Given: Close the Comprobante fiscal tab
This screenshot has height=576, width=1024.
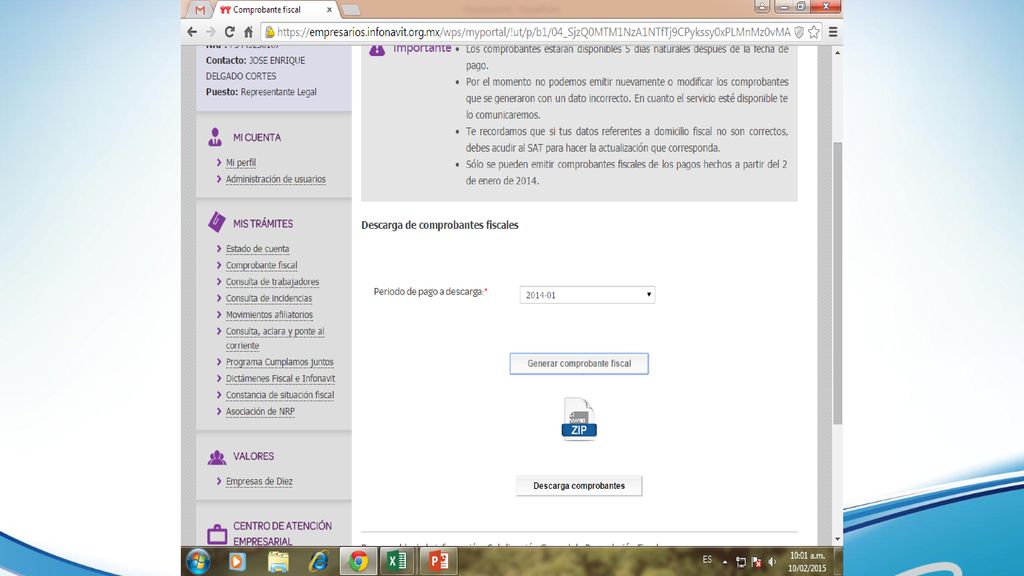Looking at the screenshot, I should click(x=329, y=10).
